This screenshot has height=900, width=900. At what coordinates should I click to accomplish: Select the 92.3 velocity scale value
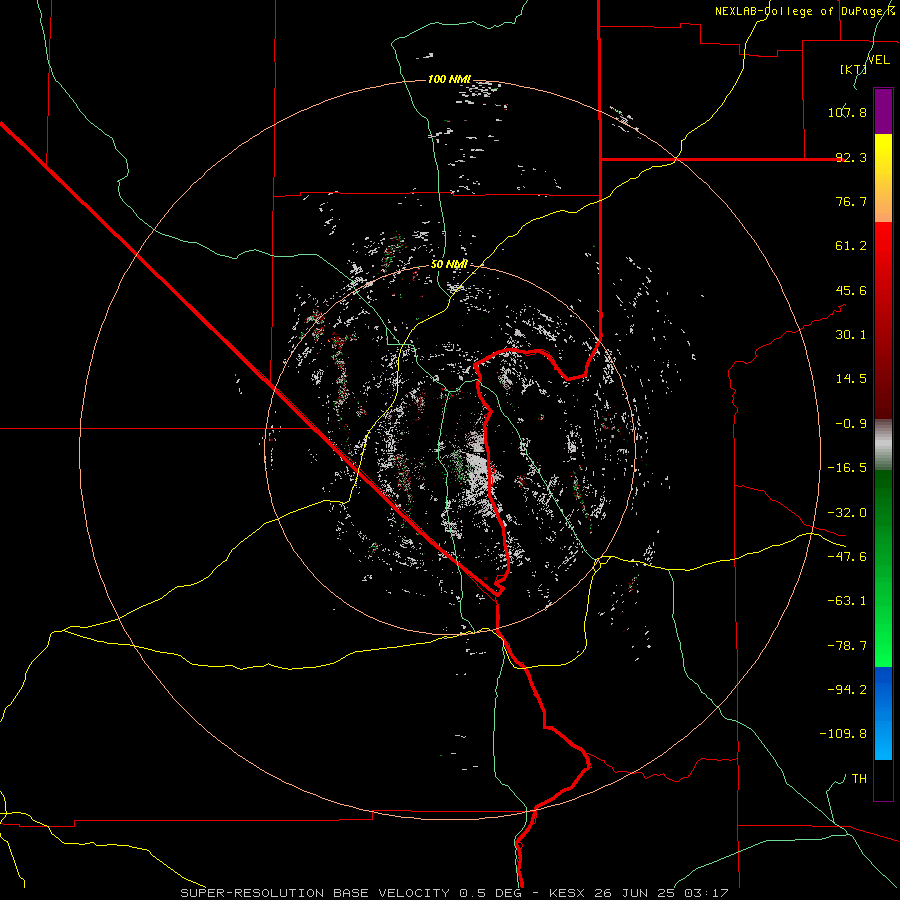tap(851, 157)
